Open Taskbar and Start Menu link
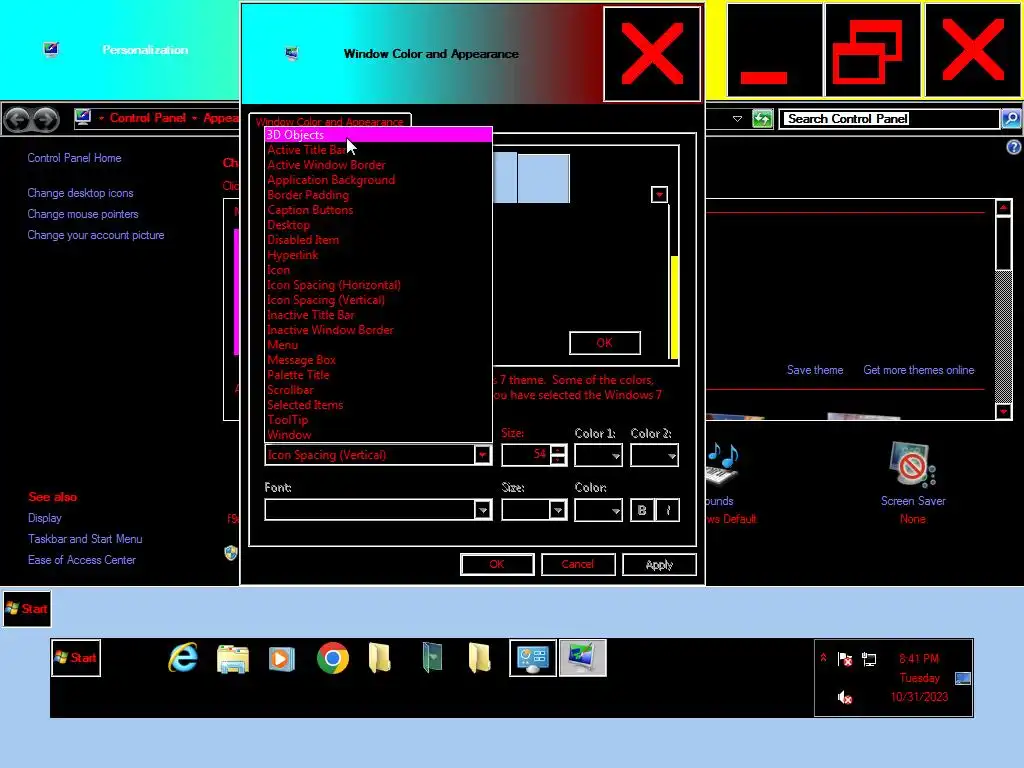 [x=85, y=539]
